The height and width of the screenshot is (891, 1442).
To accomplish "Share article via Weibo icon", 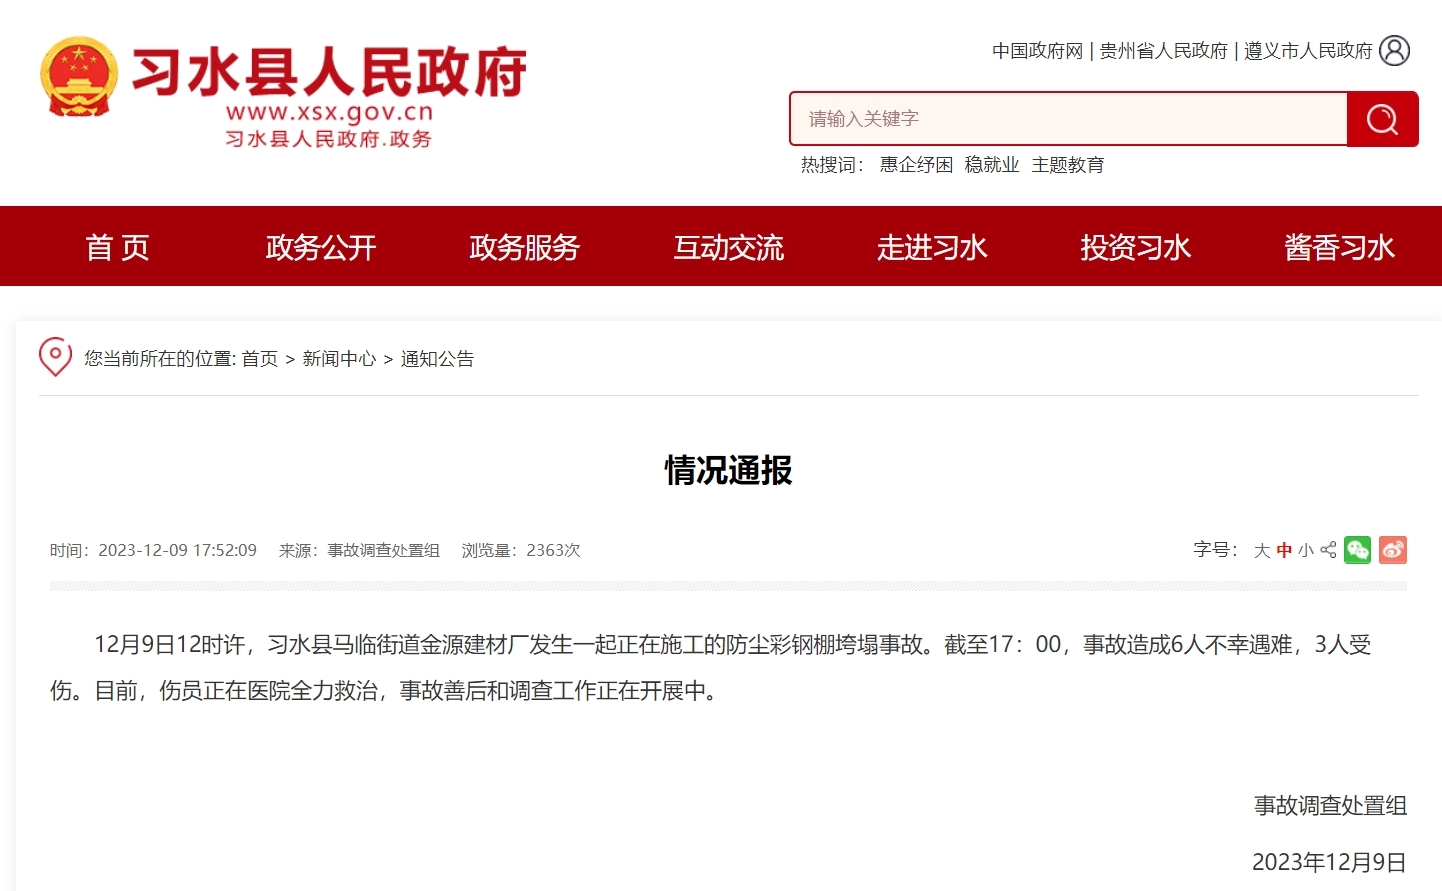I will (1392, 550).
